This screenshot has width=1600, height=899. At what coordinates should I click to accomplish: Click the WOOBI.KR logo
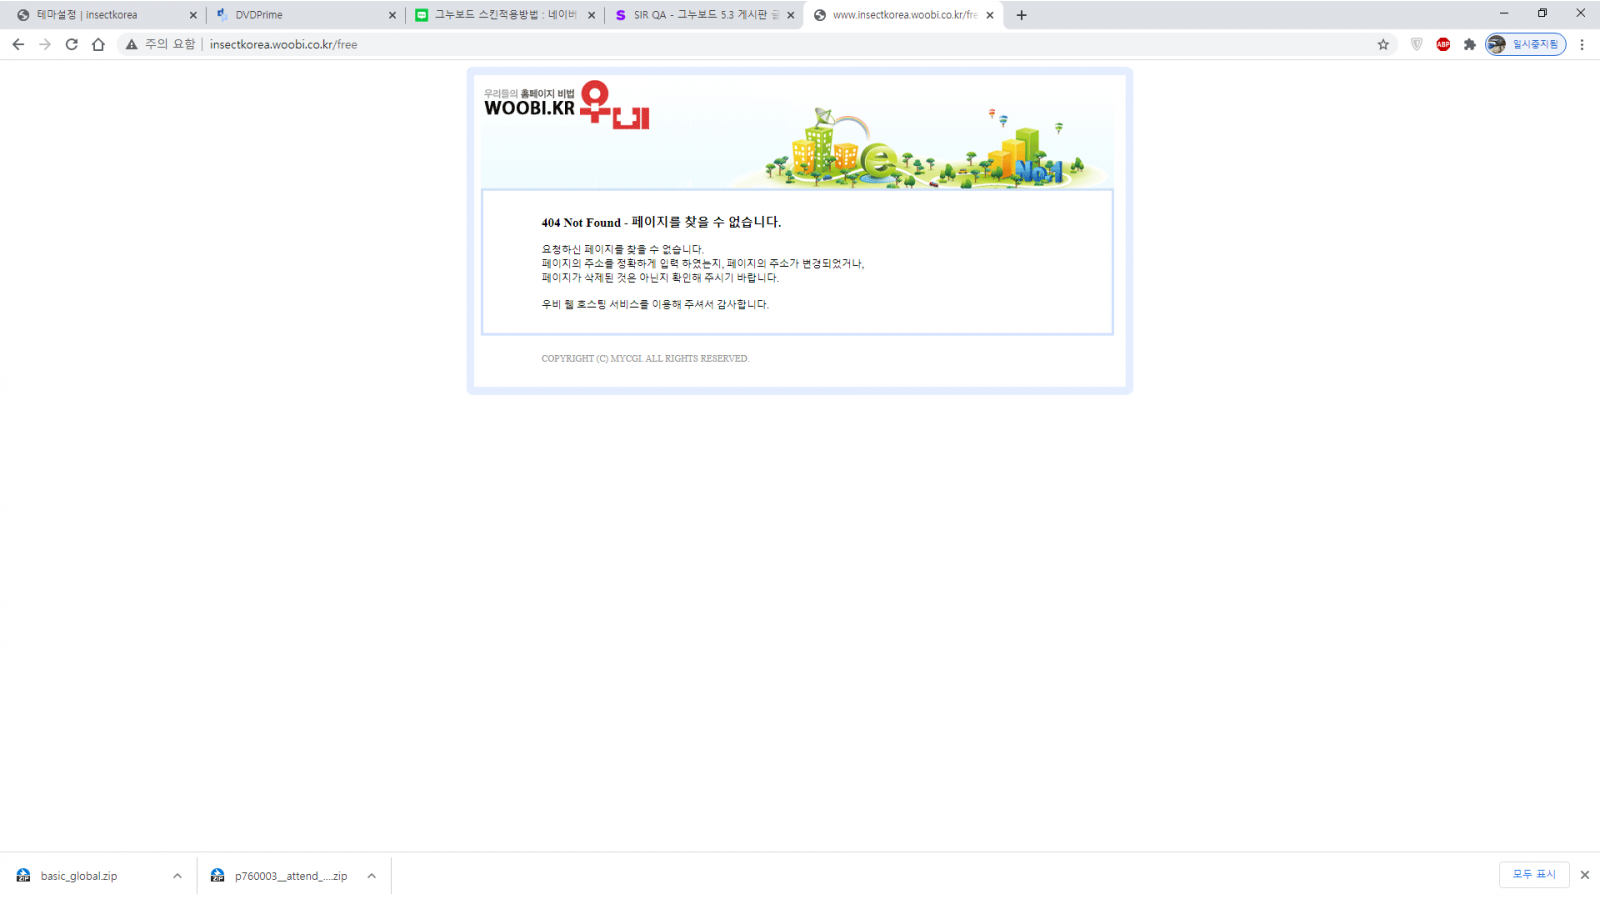click(x=566, y=105)
